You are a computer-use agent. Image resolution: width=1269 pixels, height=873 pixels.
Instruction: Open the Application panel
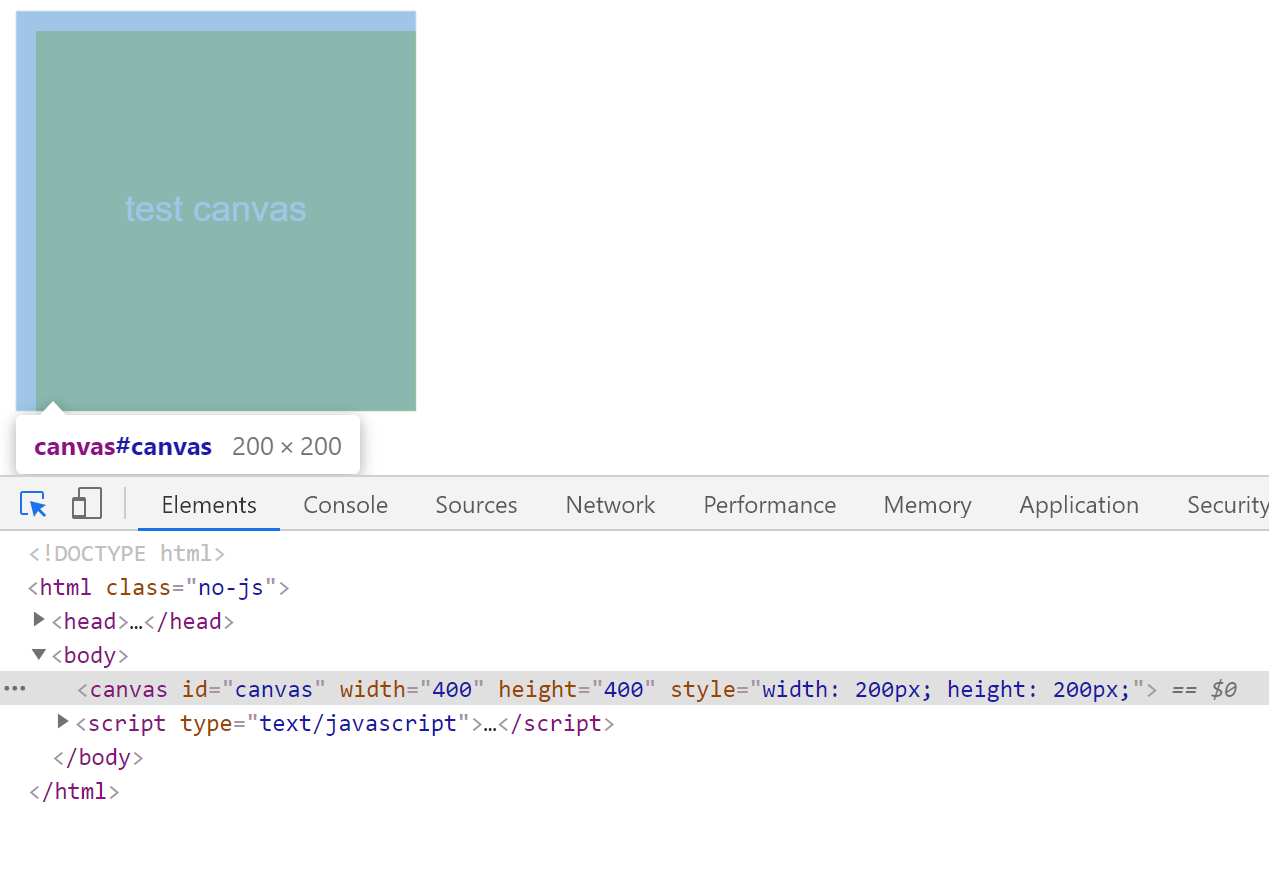click(1079, 505)
